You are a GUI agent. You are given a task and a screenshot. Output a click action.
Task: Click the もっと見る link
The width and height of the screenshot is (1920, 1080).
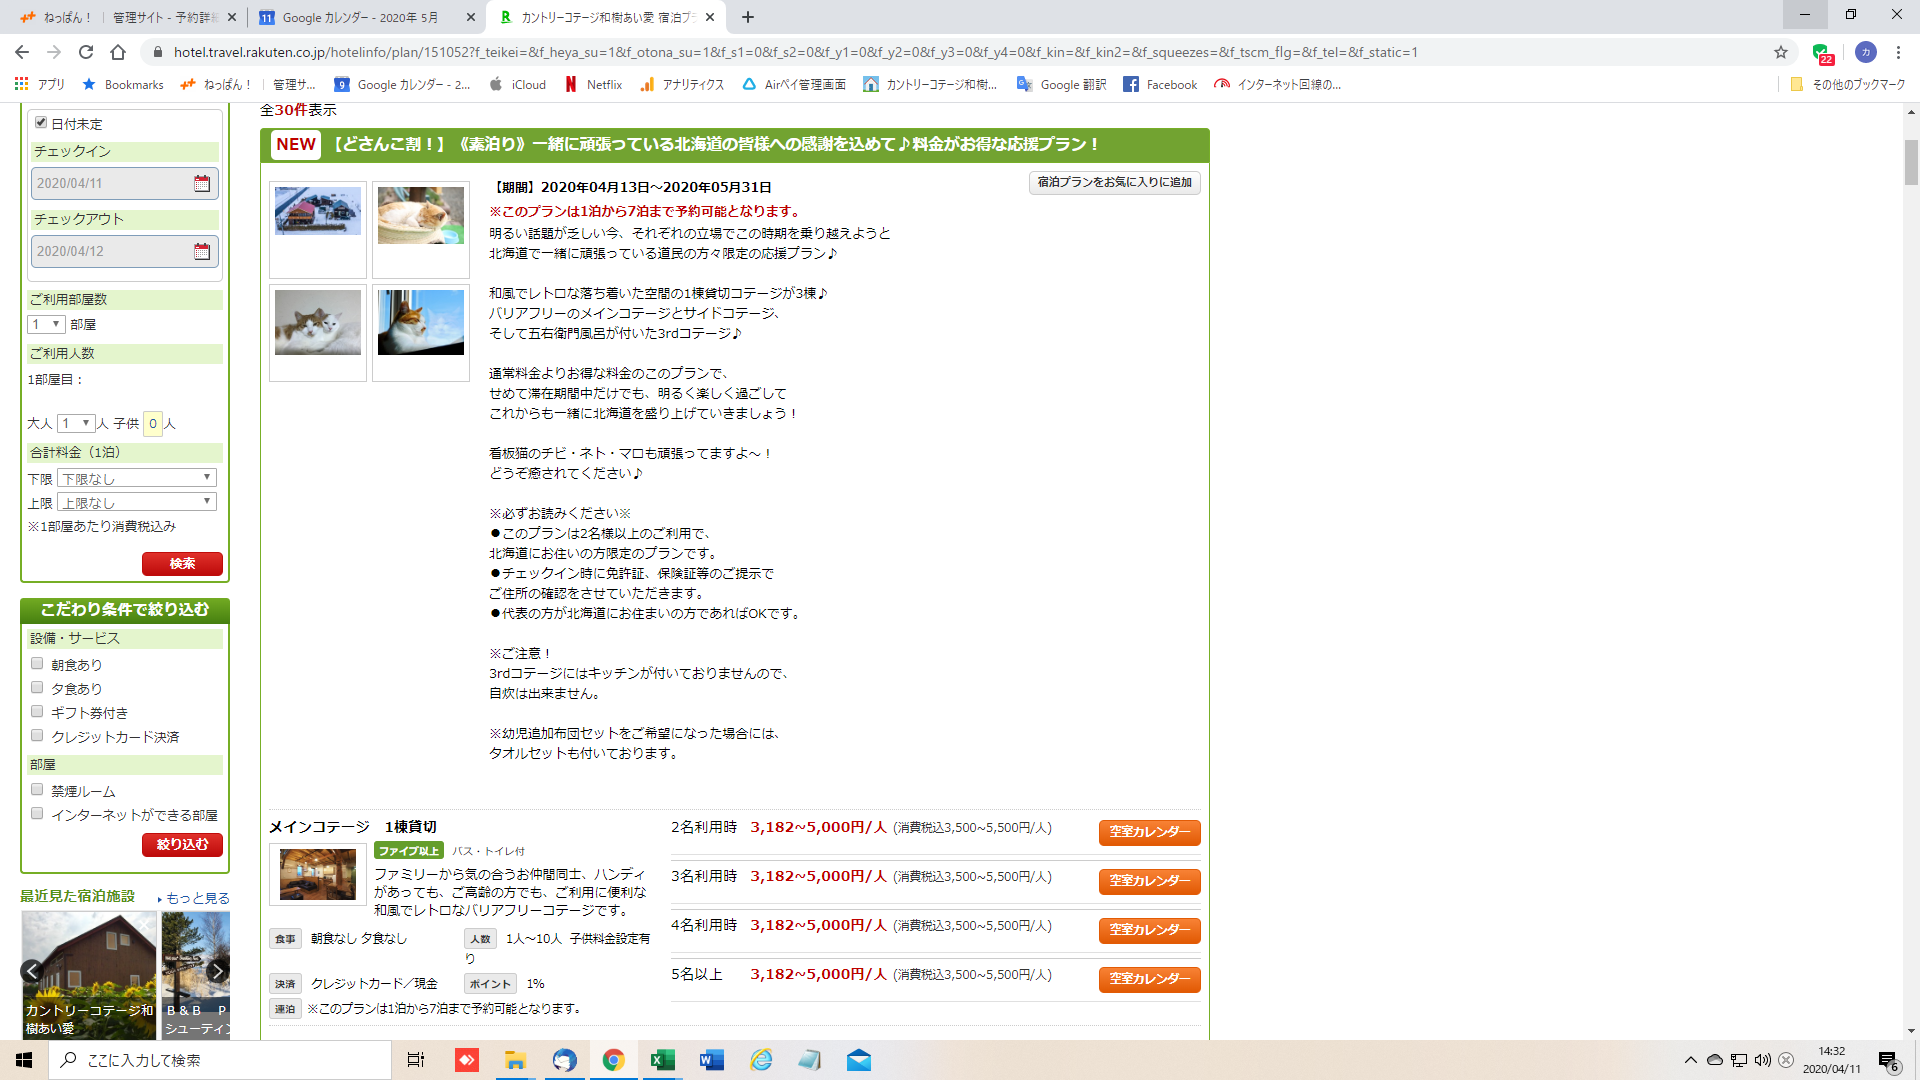(197, 898)
